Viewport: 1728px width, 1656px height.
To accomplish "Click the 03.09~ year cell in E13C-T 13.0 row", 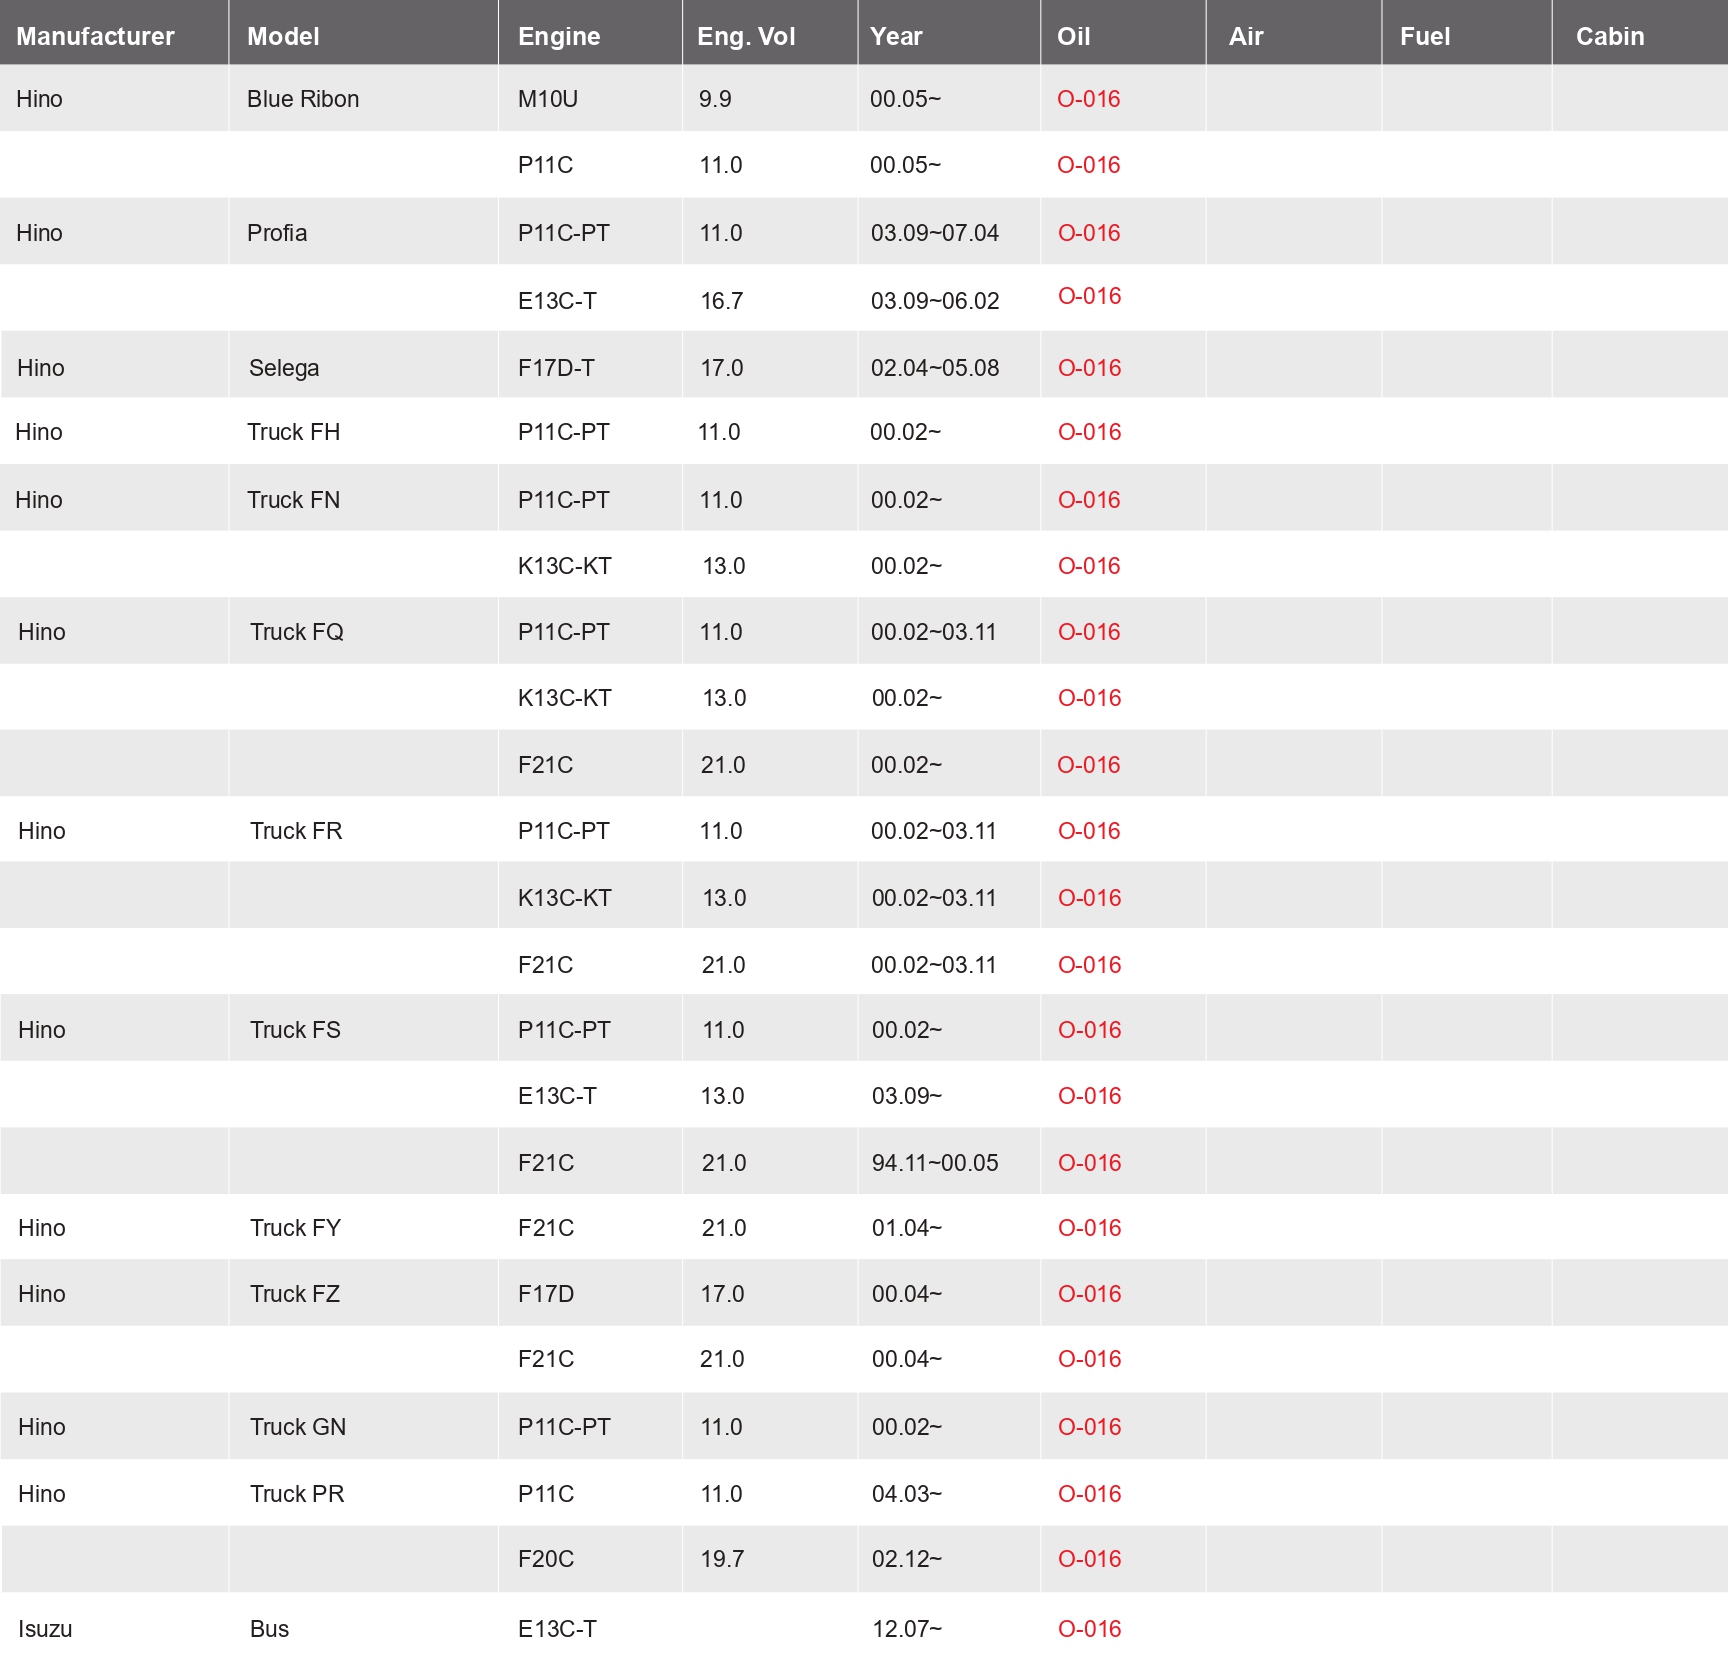I will 907,1096.
